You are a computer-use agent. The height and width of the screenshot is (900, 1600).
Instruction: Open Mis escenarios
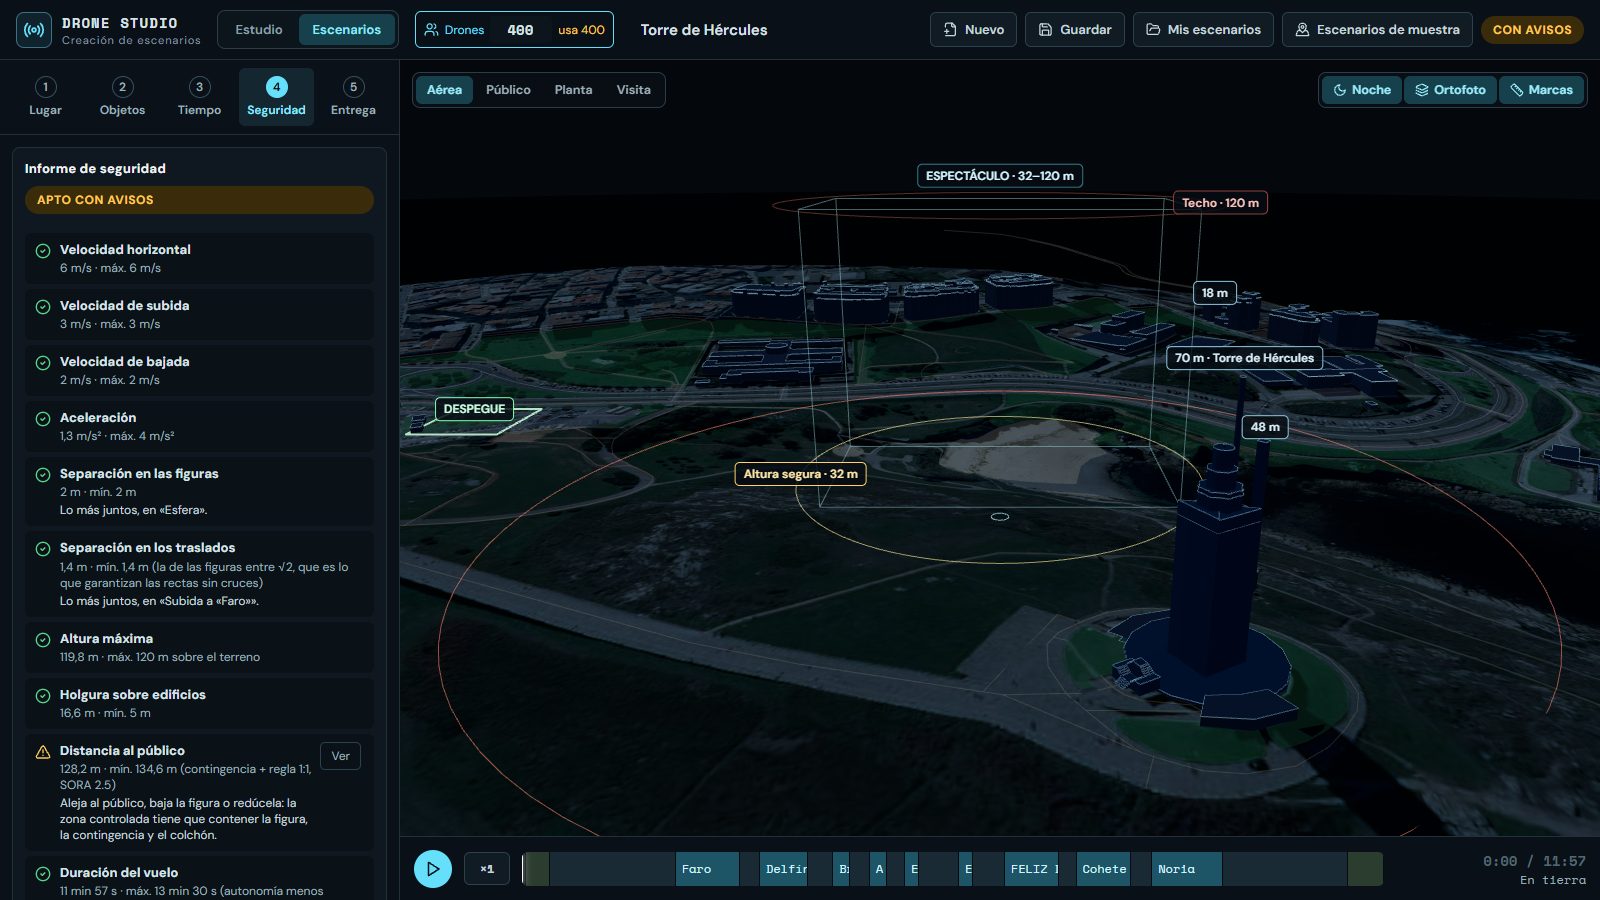(x=1203, y=30)
